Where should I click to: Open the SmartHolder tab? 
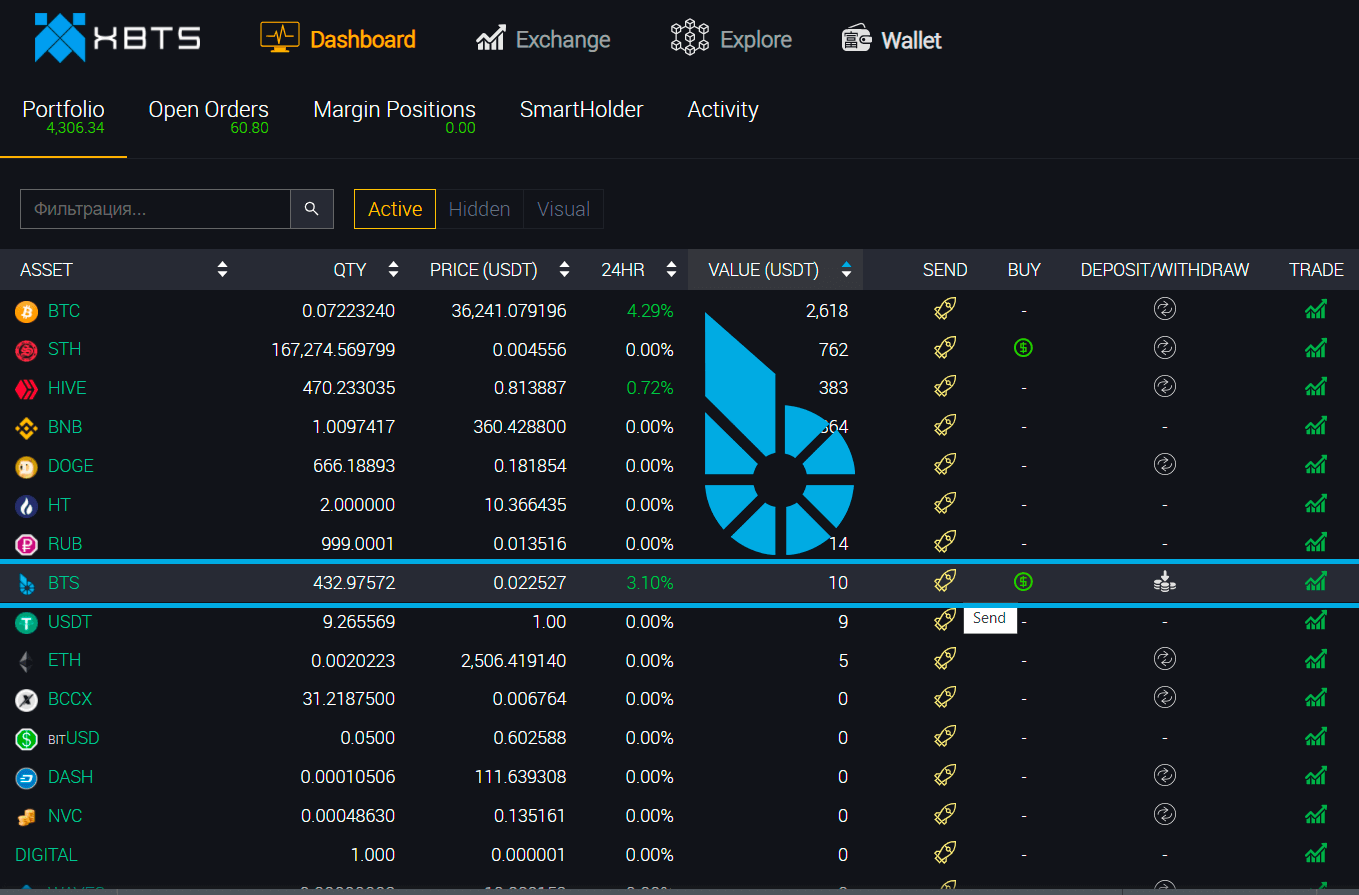click(x=581, y=110)
